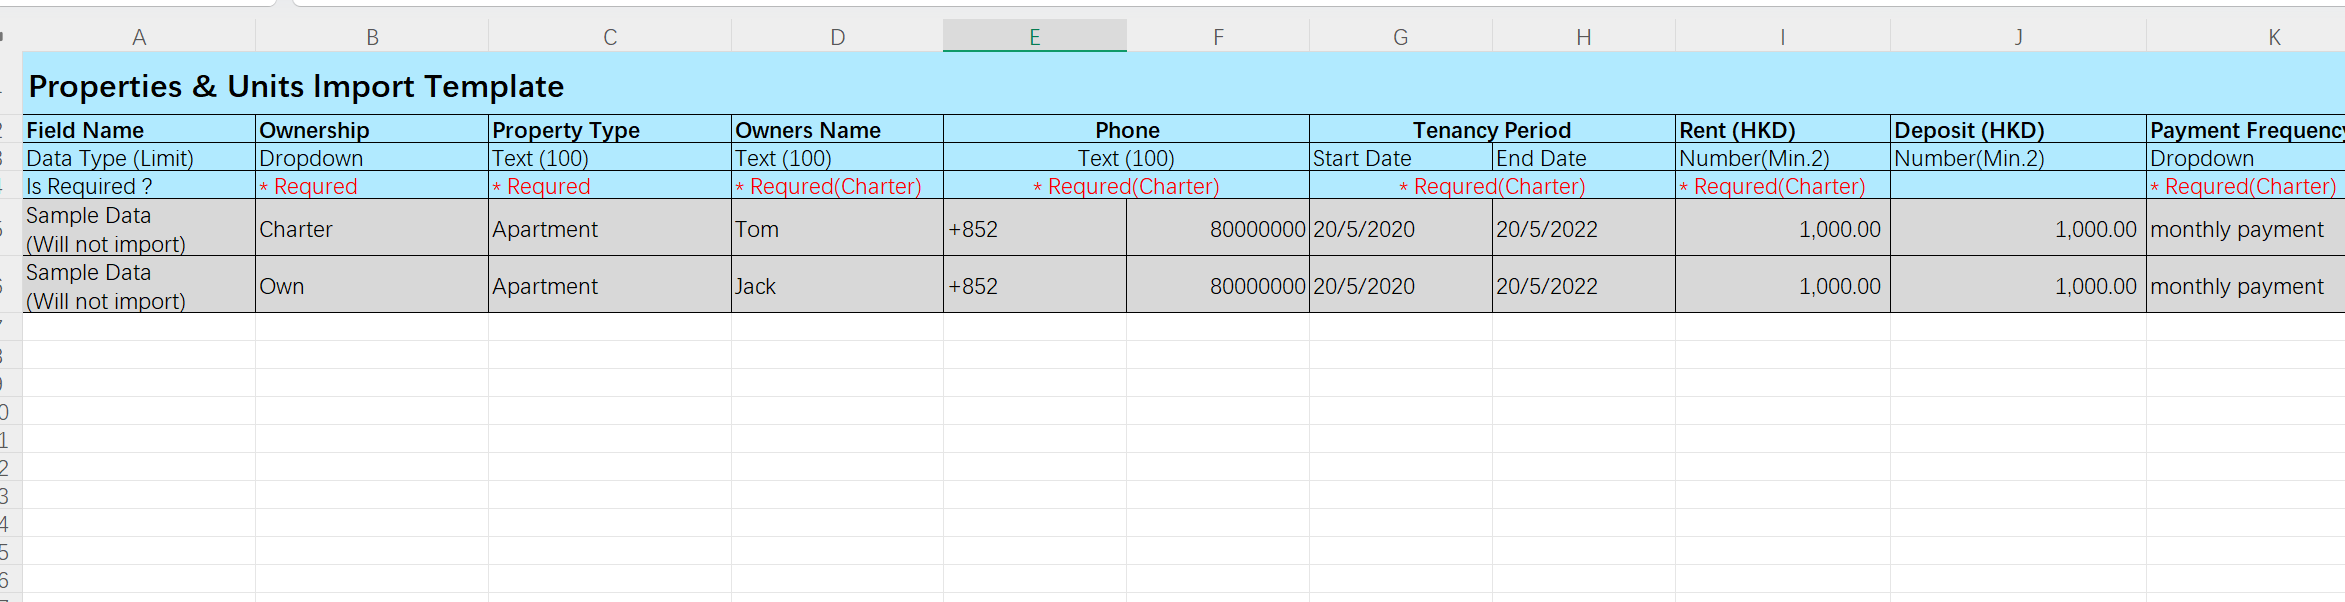This screenshot has height=602, width=2345.
Task: Select the Owners Name header cell
Action: [x=836, y=130]
